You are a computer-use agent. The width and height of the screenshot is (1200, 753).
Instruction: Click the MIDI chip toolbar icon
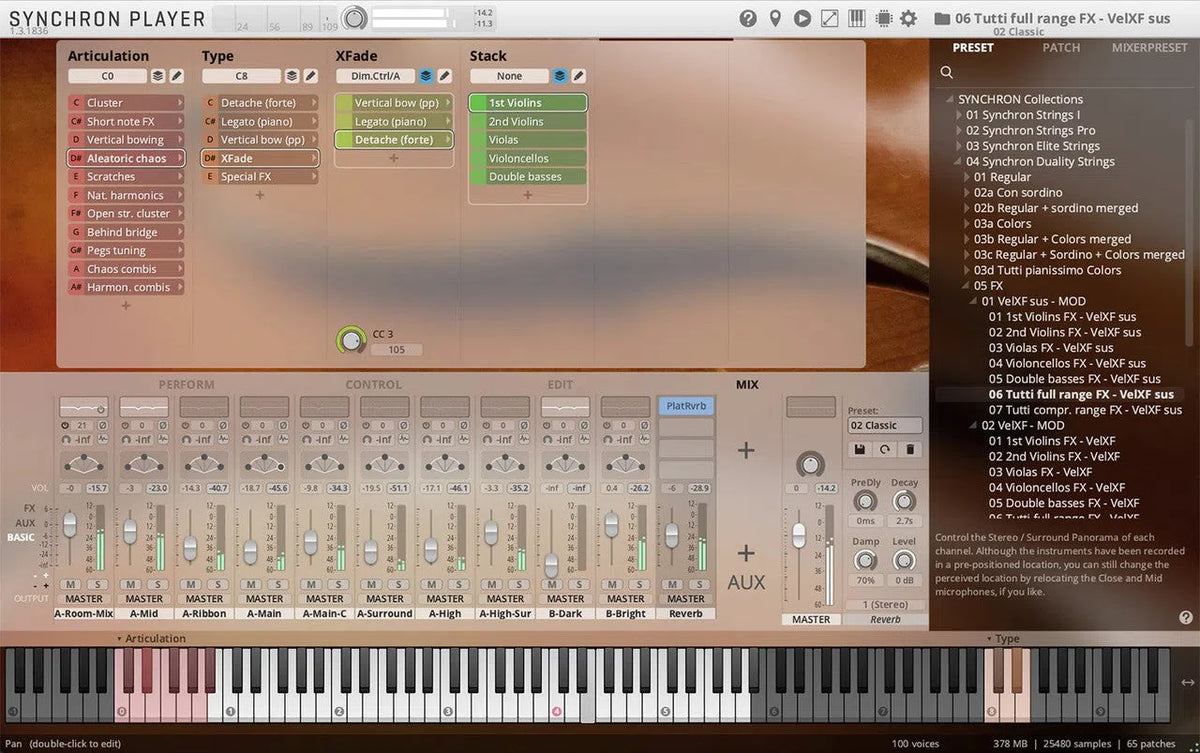[884, 17]
